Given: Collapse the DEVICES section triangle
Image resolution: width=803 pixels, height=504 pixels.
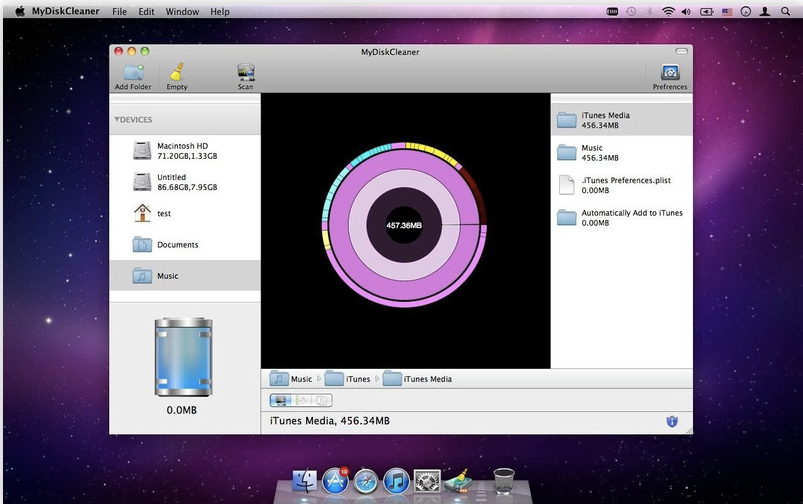Looking at the screenshot, I should tap(117, 119).
